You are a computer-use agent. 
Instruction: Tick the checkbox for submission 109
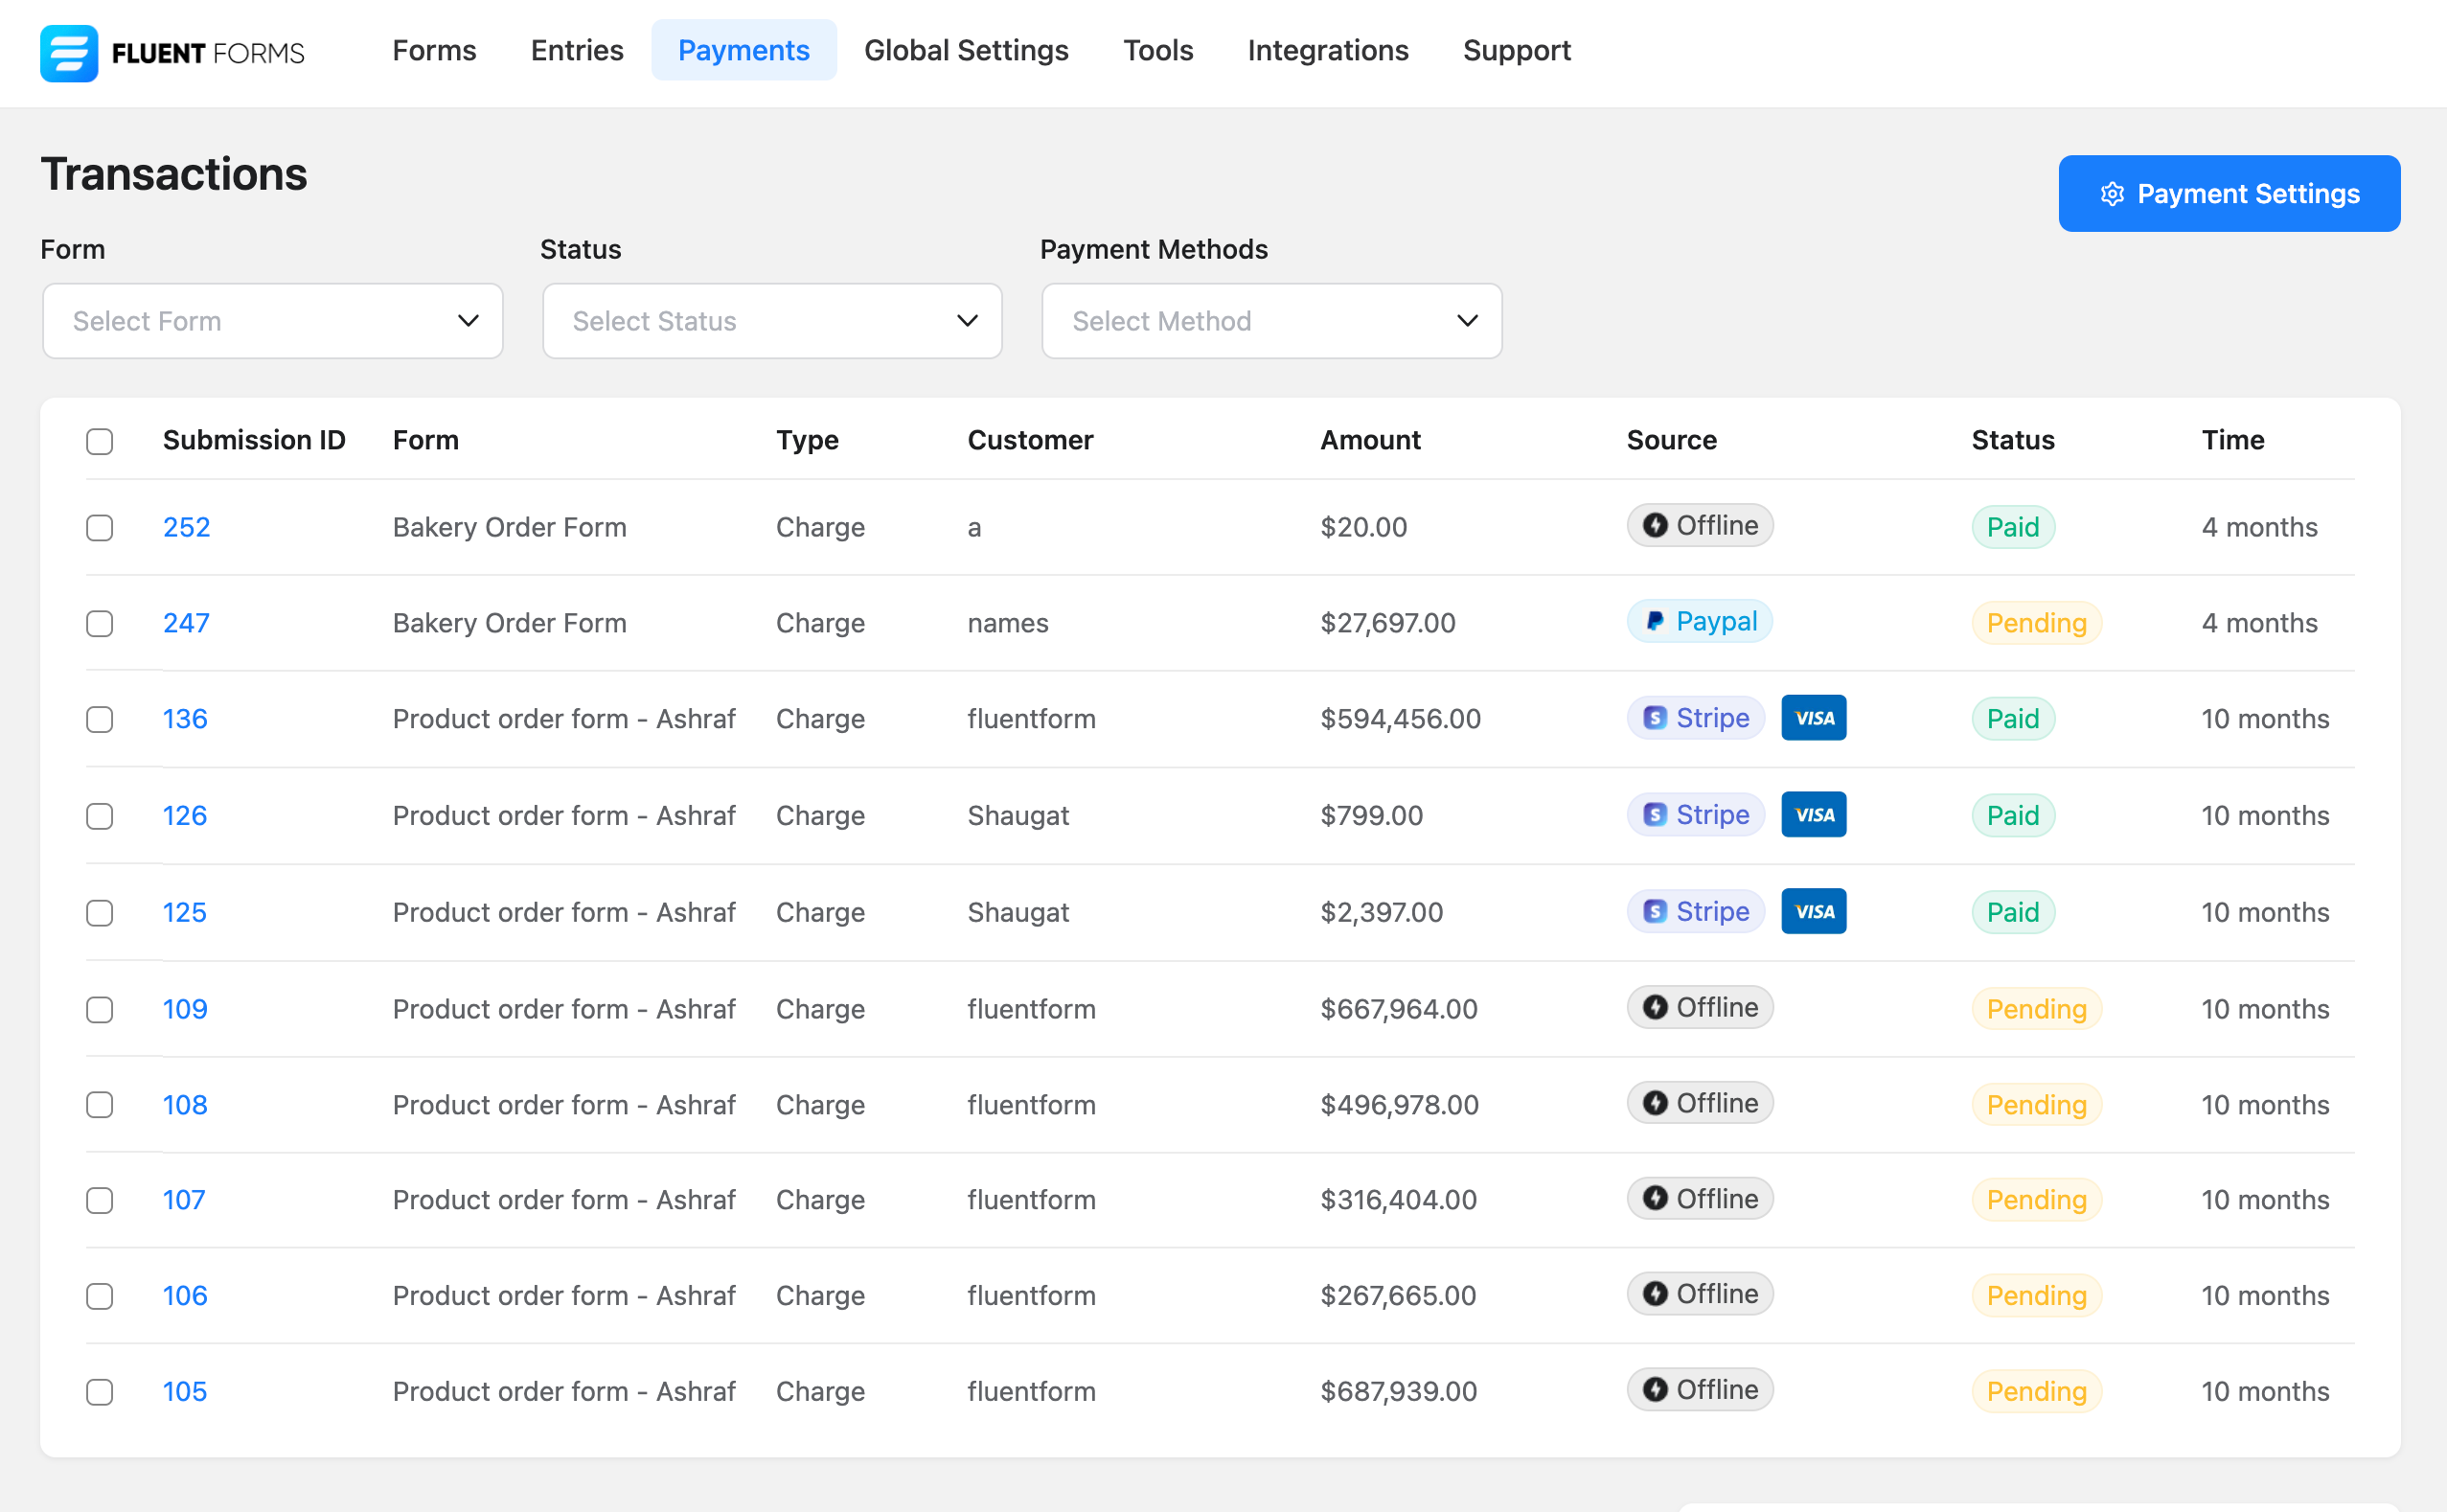[99, 1009]
